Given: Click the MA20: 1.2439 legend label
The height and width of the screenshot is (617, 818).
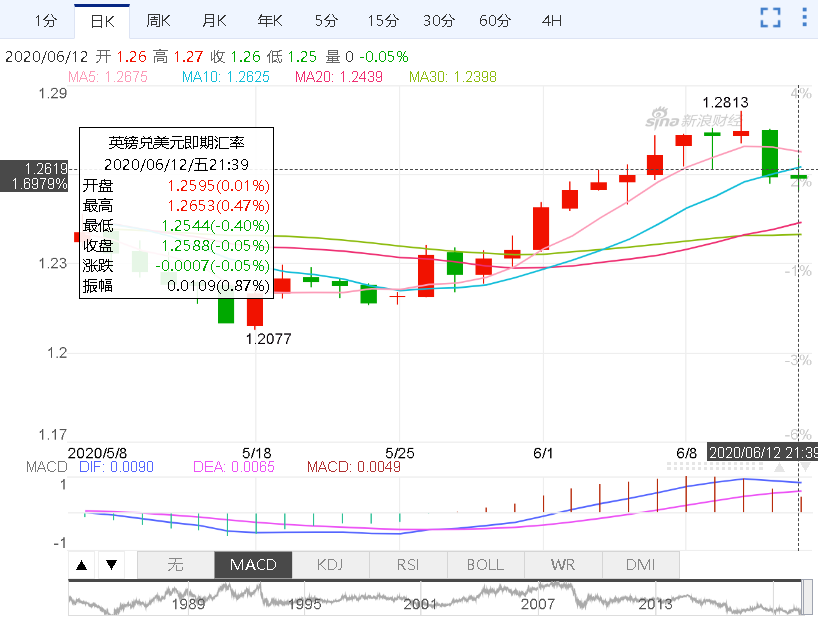Looking at the screenshot, I should coord(339,77).
